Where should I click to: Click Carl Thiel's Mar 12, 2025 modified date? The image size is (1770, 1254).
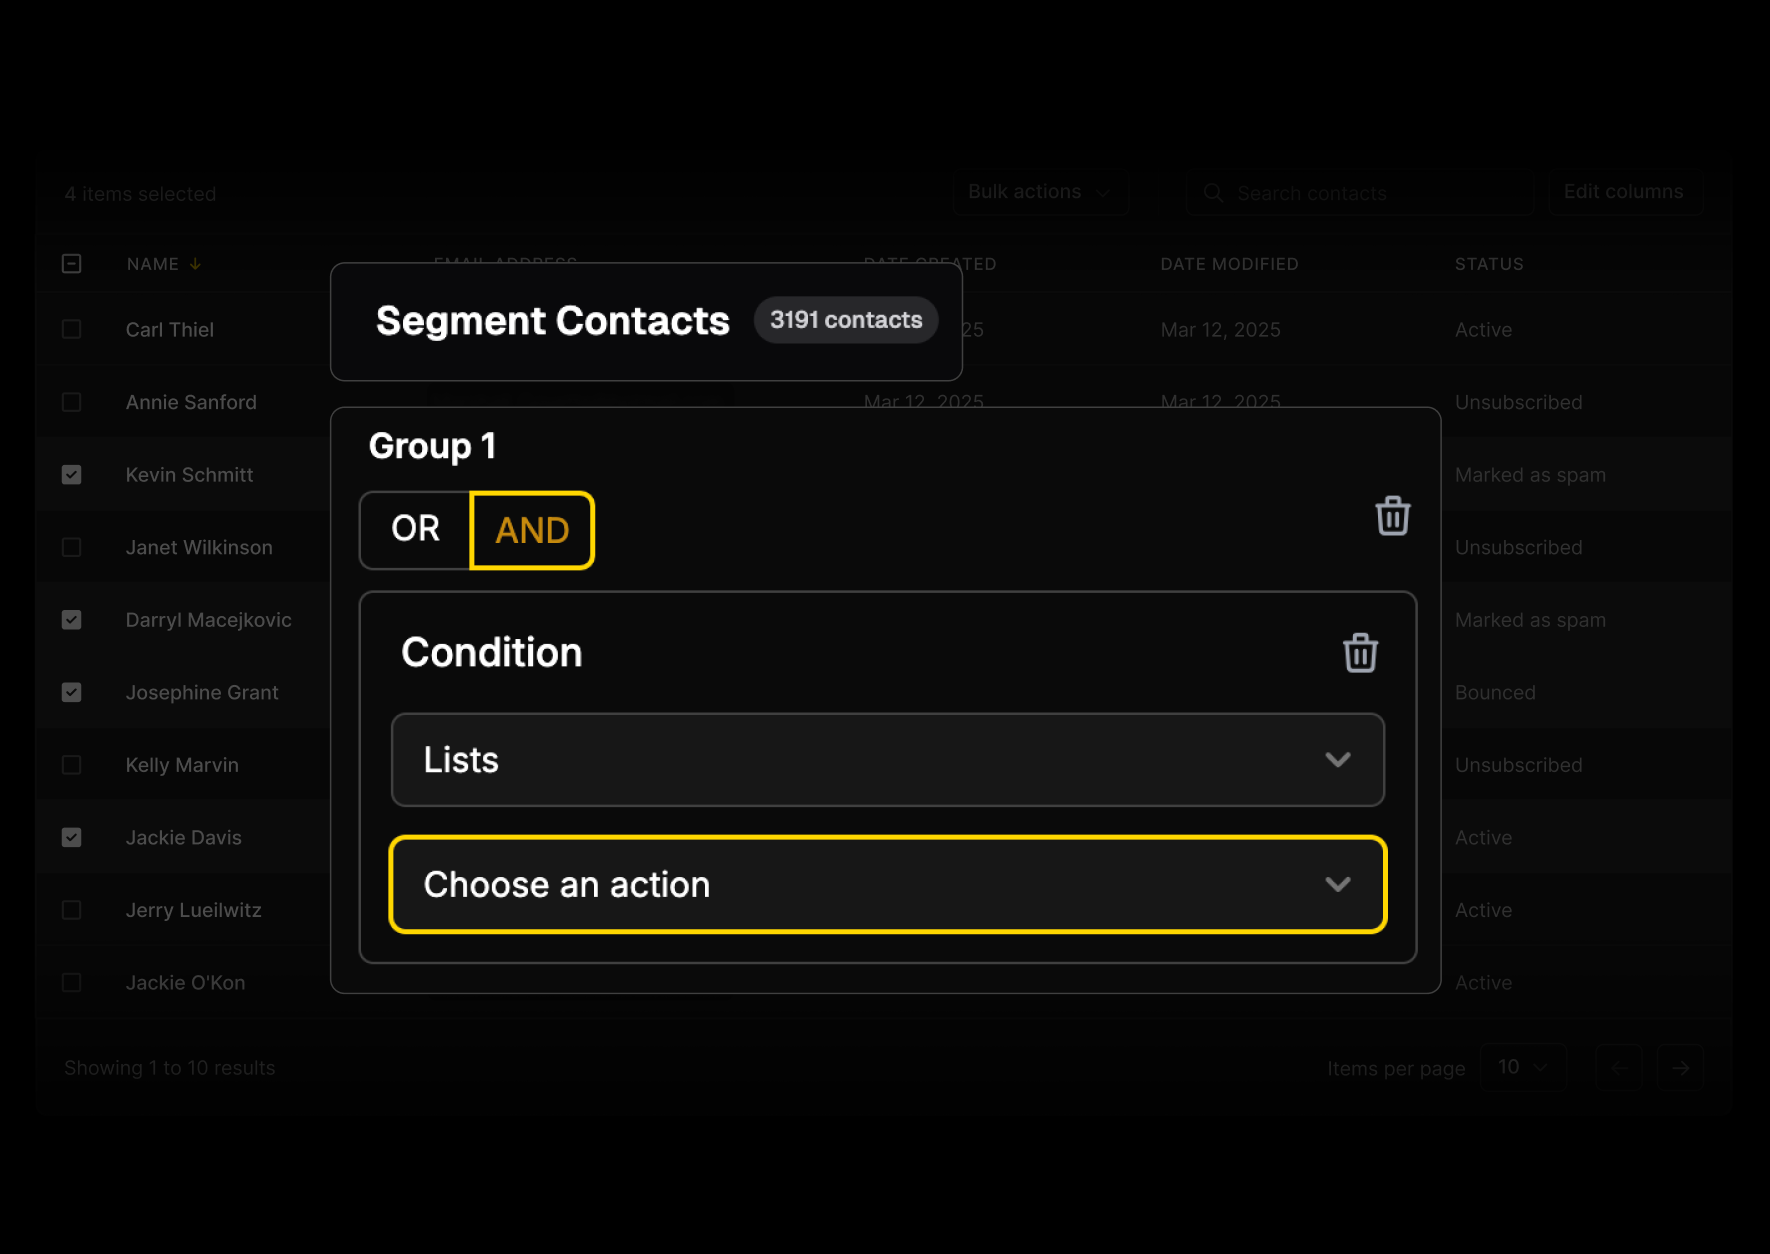tap(1220, 330)
